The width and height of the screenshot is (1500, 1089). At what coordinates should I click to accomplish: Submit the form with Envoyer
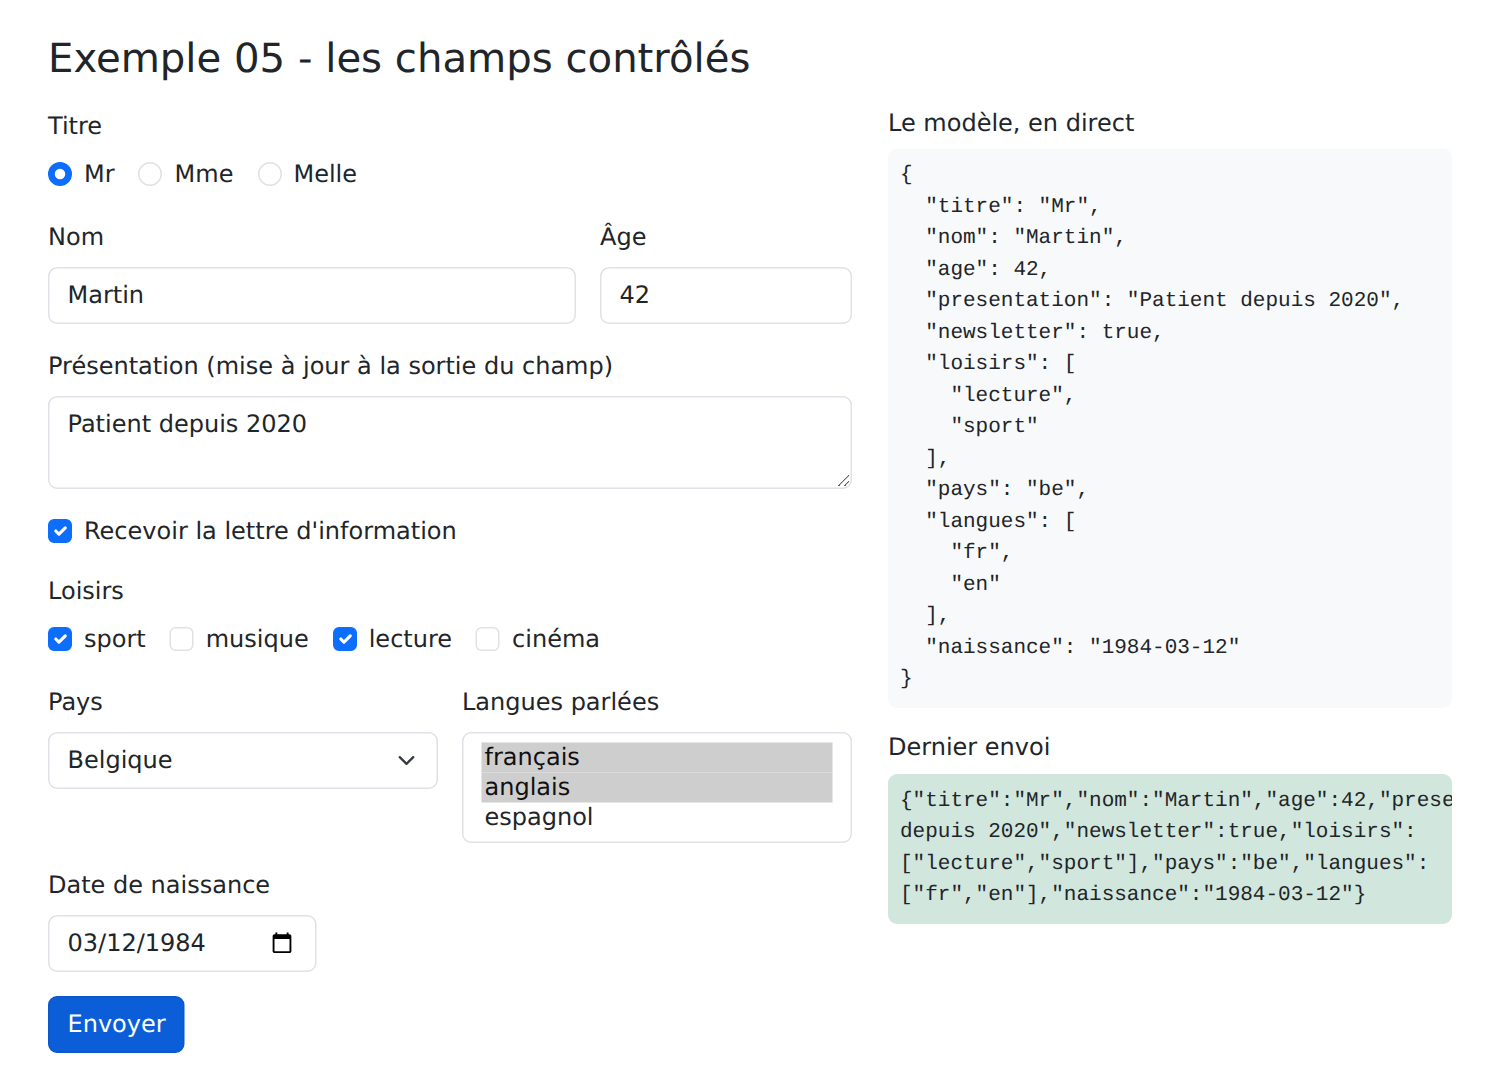(x=116, y=1024)
